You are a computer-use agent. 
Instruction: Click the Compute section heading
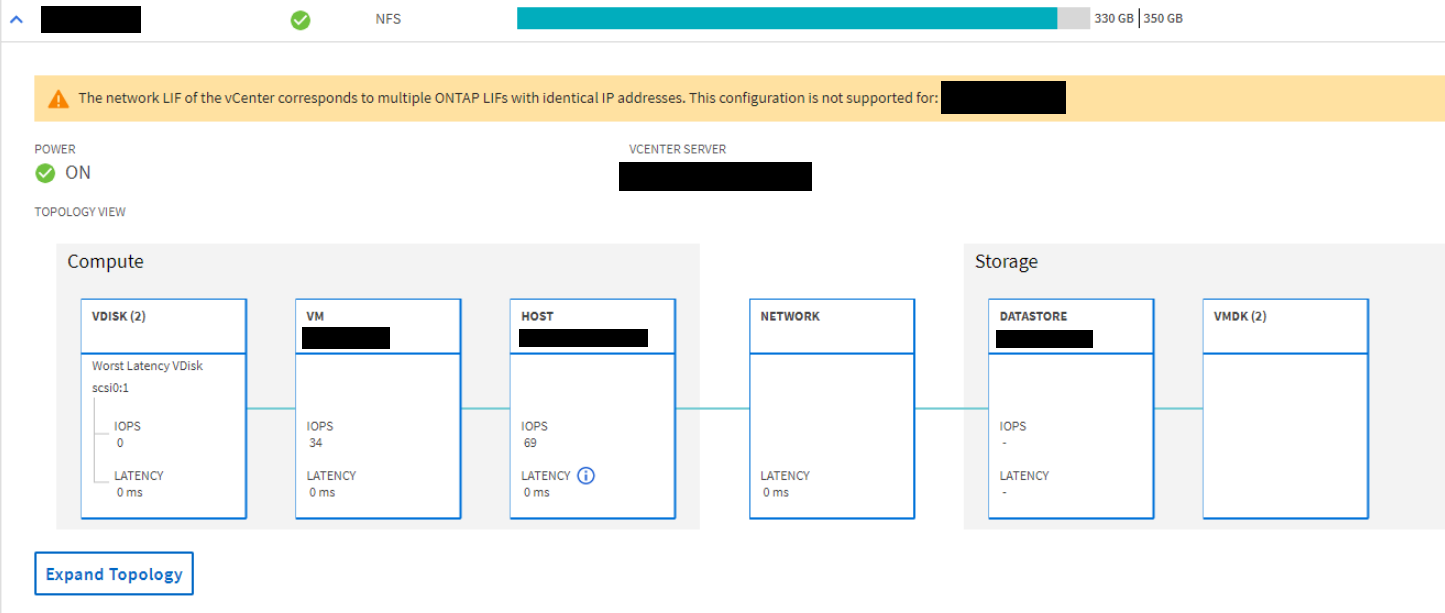tap(105, 262)
